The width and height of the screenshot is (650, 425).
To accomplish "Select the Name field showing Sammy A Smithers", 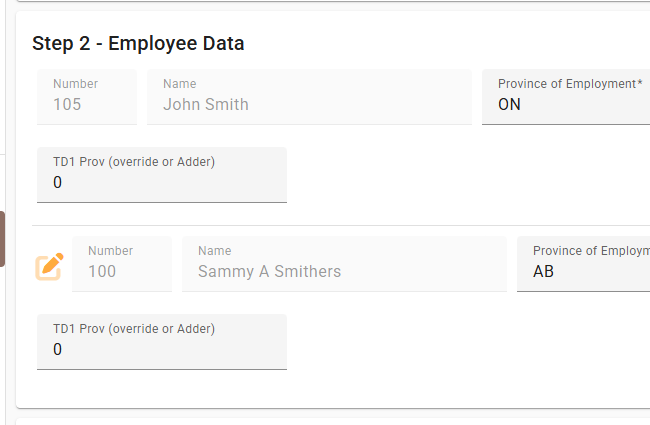I will coord(344,264).
